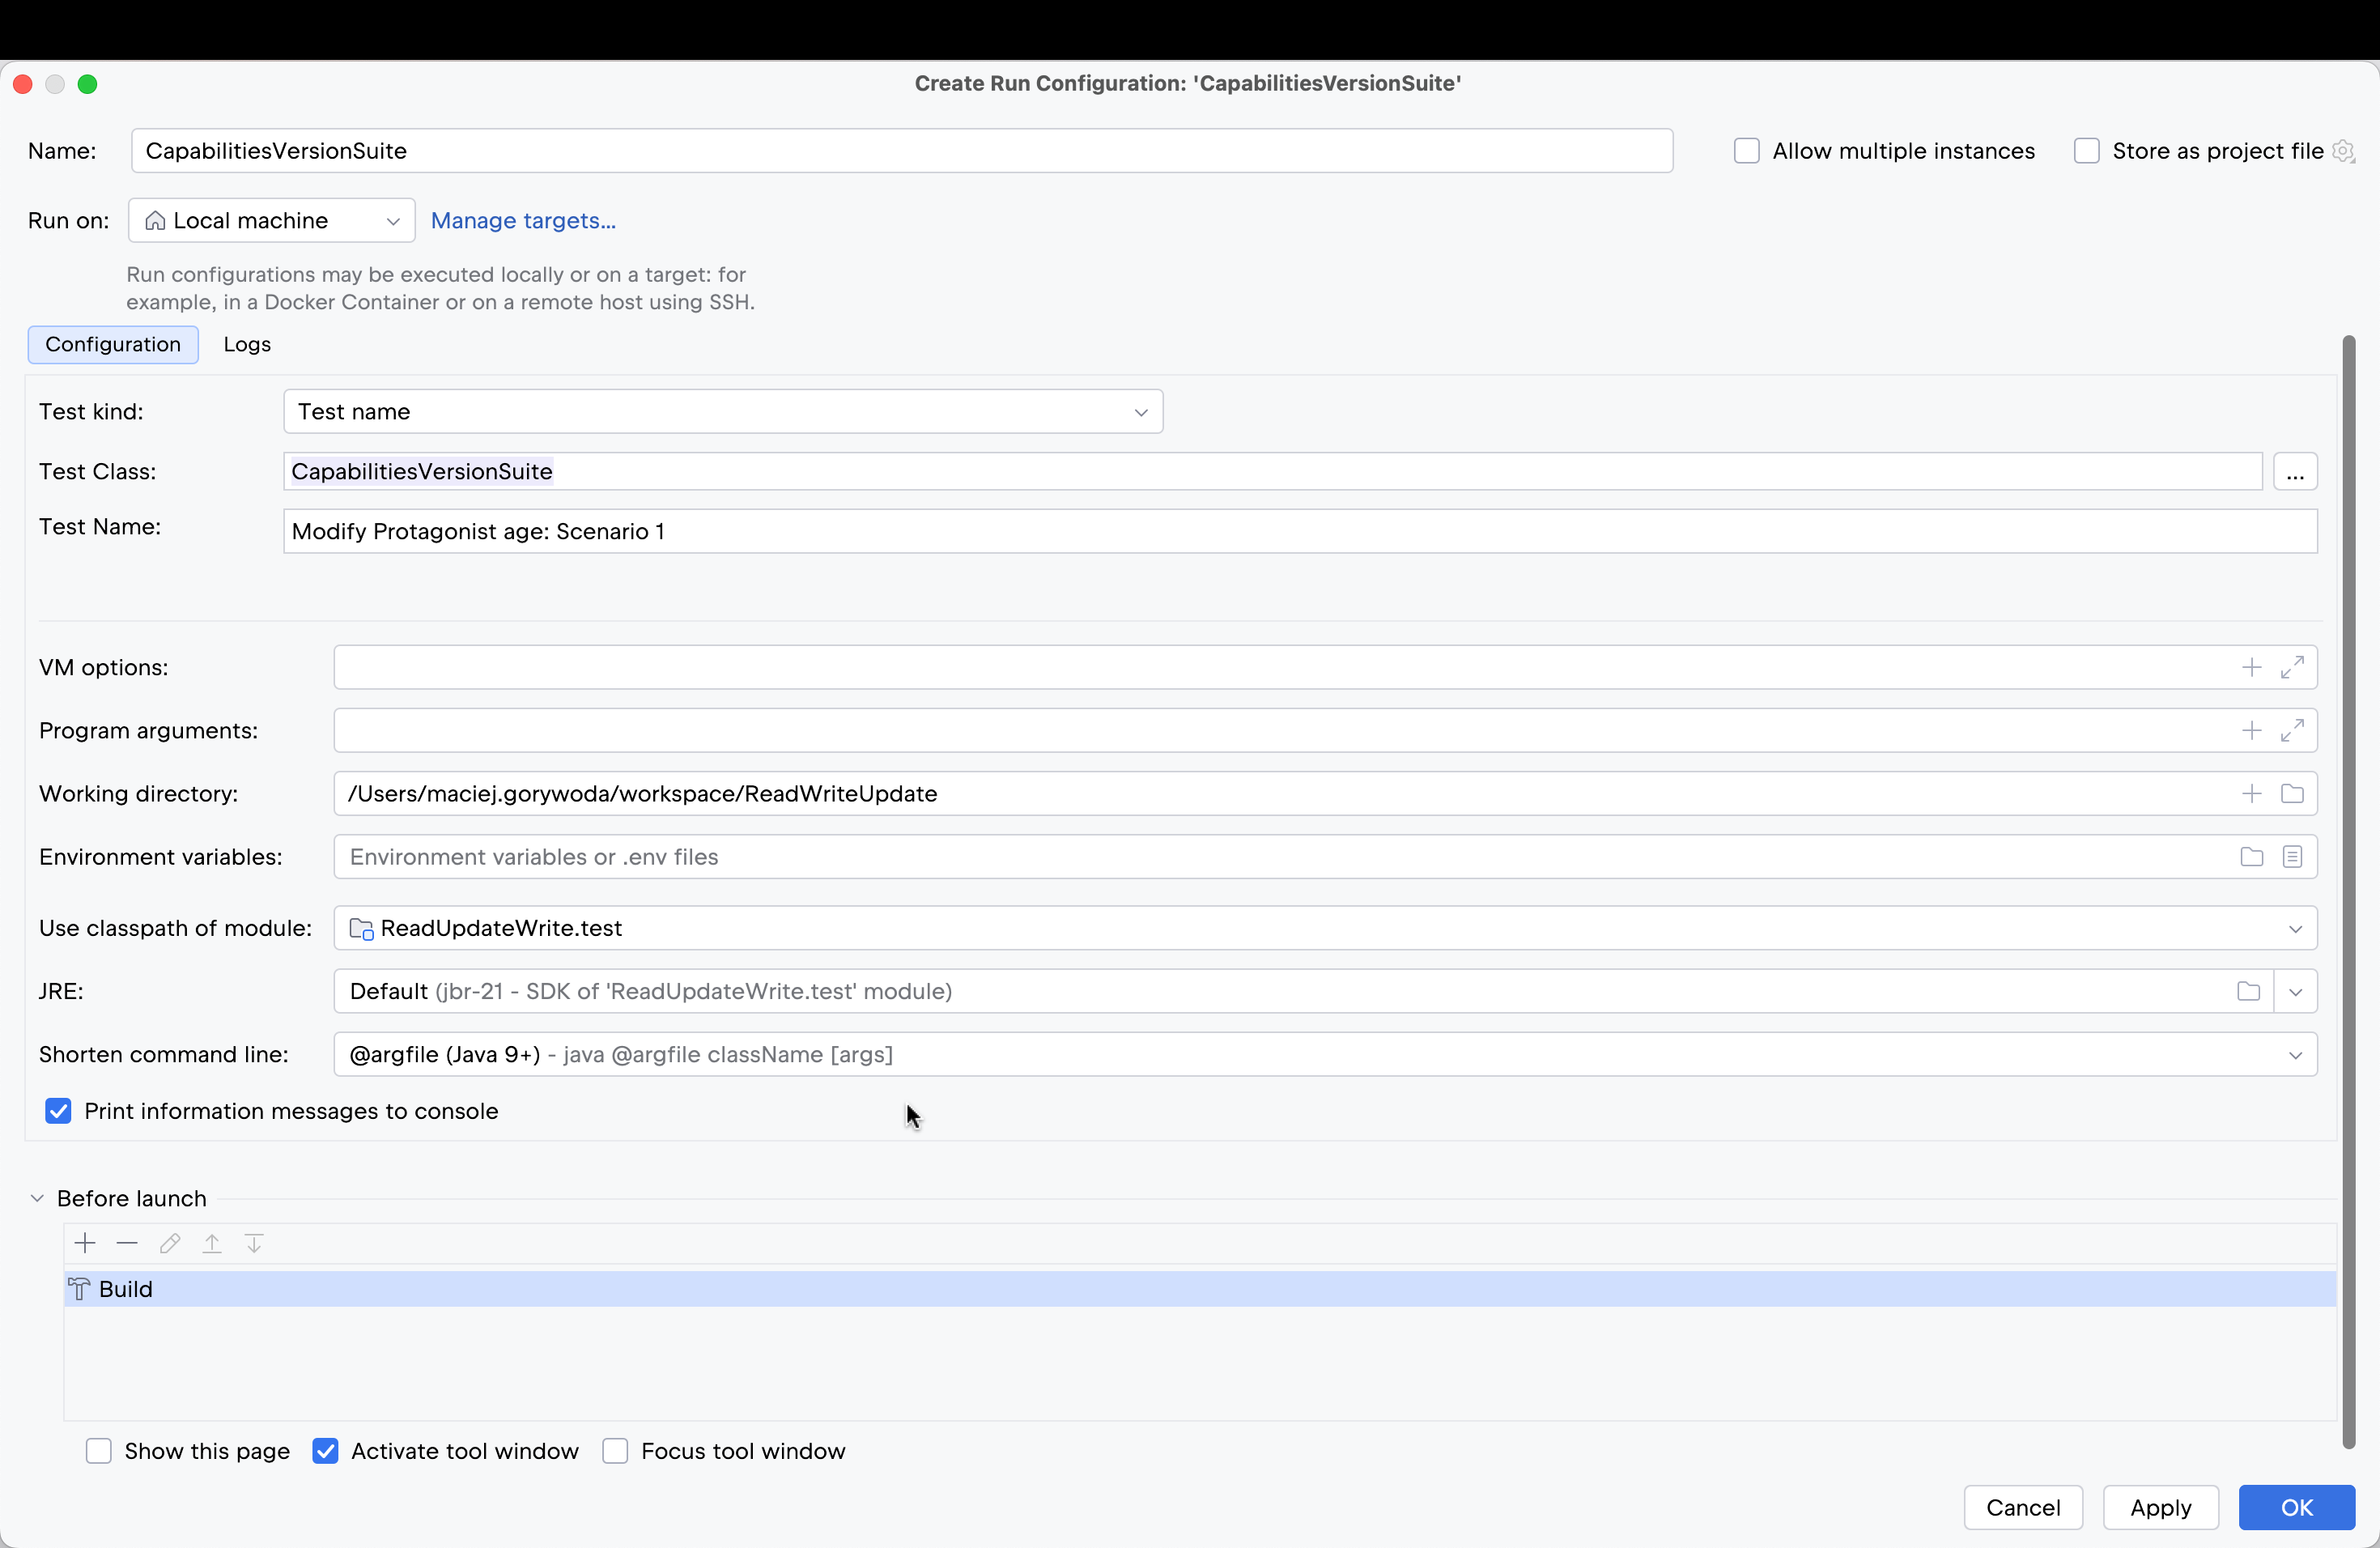This screenshot has height=1548, width=2380.
Task: Click the Test Class input field
Action: pyautogui.click(x=1272, y=472)
